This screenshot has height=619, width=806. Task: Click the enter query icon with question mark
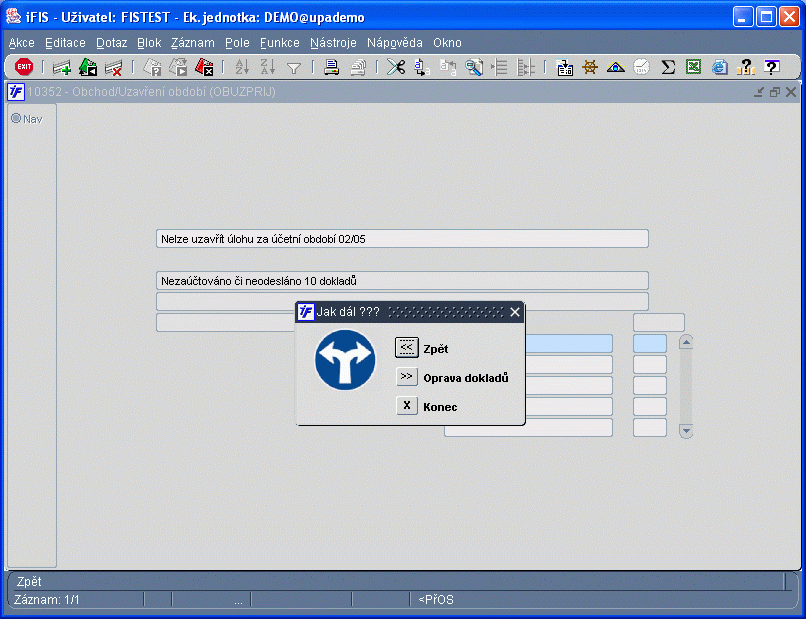click(x=152, y=67)
